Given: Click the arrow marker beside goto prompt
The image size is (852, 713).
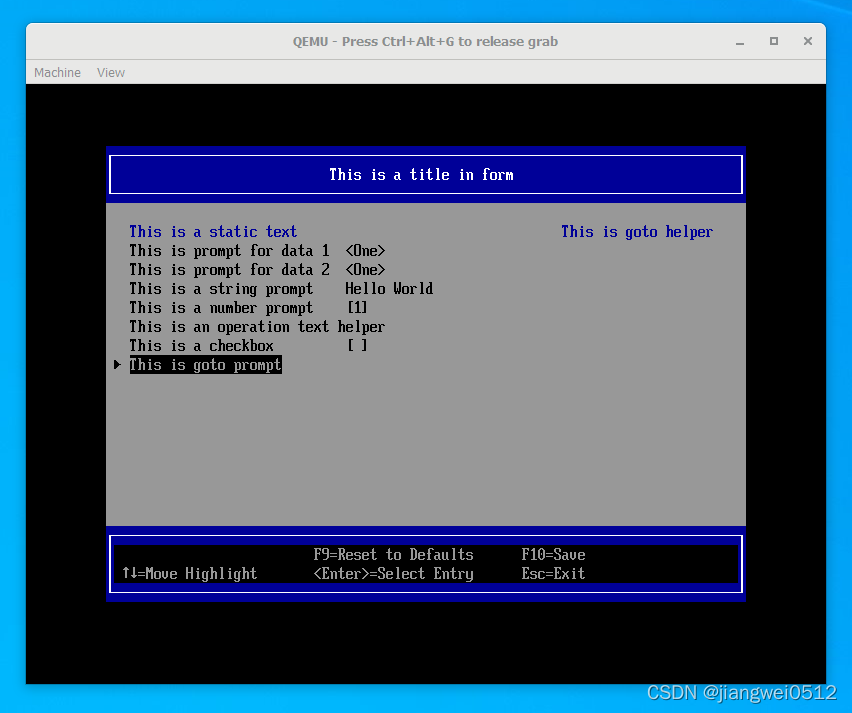Looking at the screenshot, I should coord(118,365).
